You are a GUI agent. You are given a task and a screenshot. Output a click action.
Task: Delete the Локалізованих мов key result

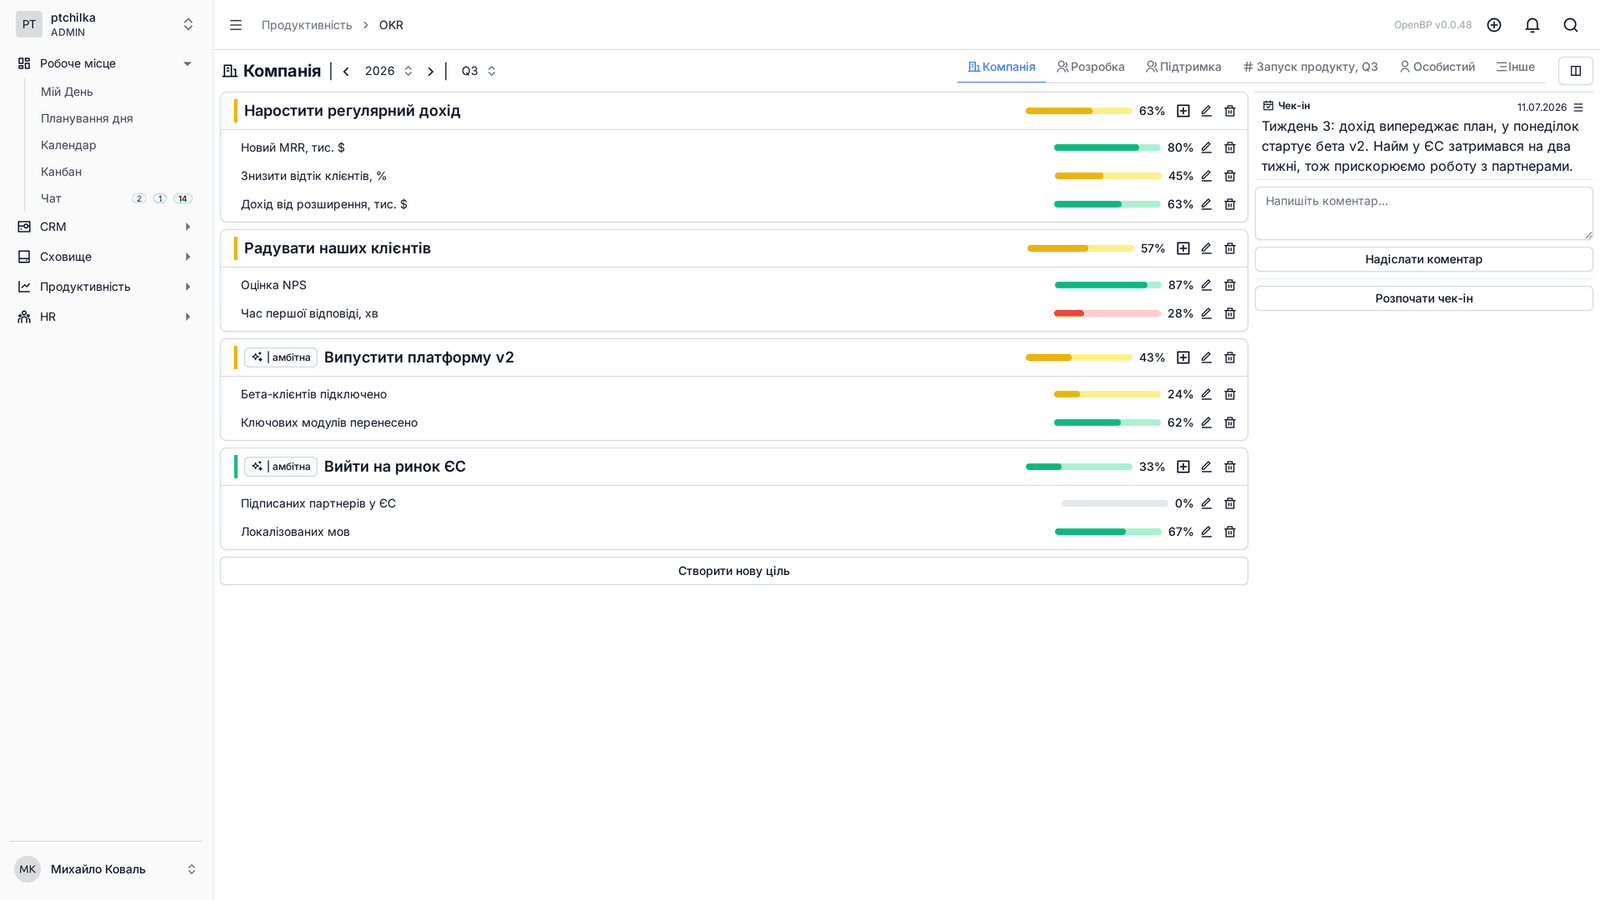coord(1230,532)
